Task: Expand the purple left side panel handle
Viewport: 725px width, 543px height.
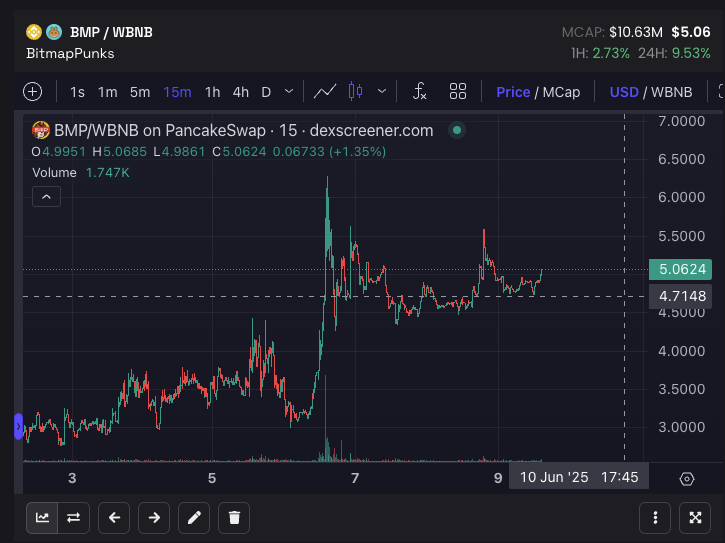Action: [x=18, y=426]
